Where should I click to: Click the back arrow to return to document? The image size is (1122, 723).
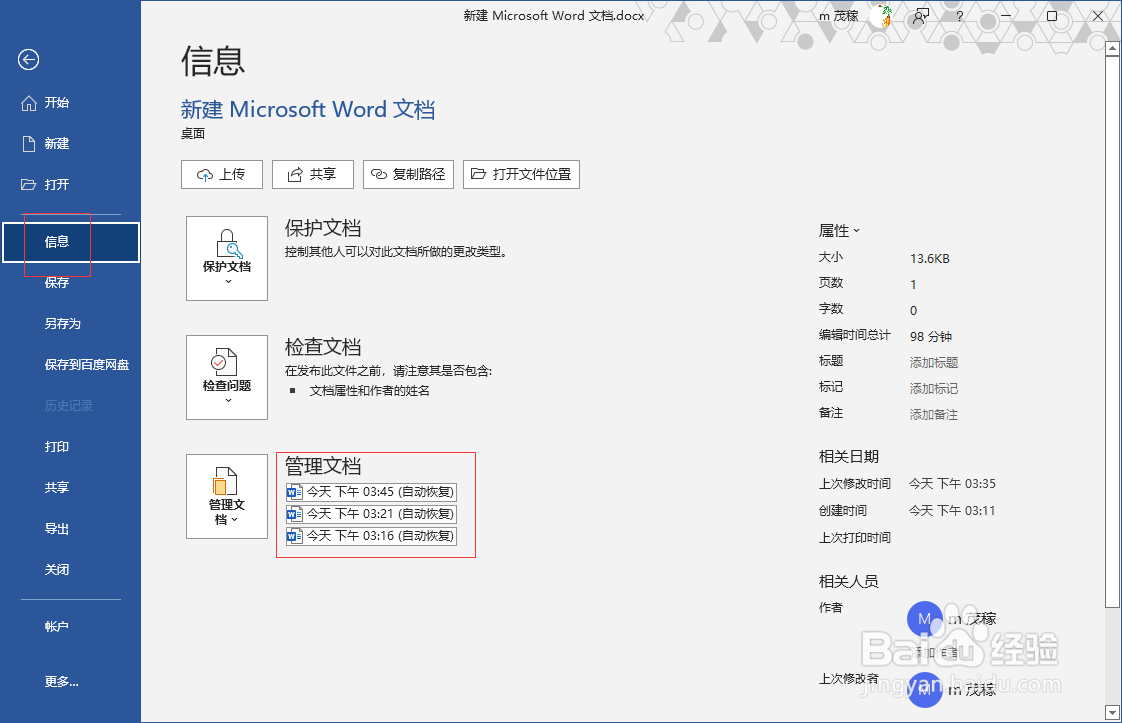click(x=29, y=59)
